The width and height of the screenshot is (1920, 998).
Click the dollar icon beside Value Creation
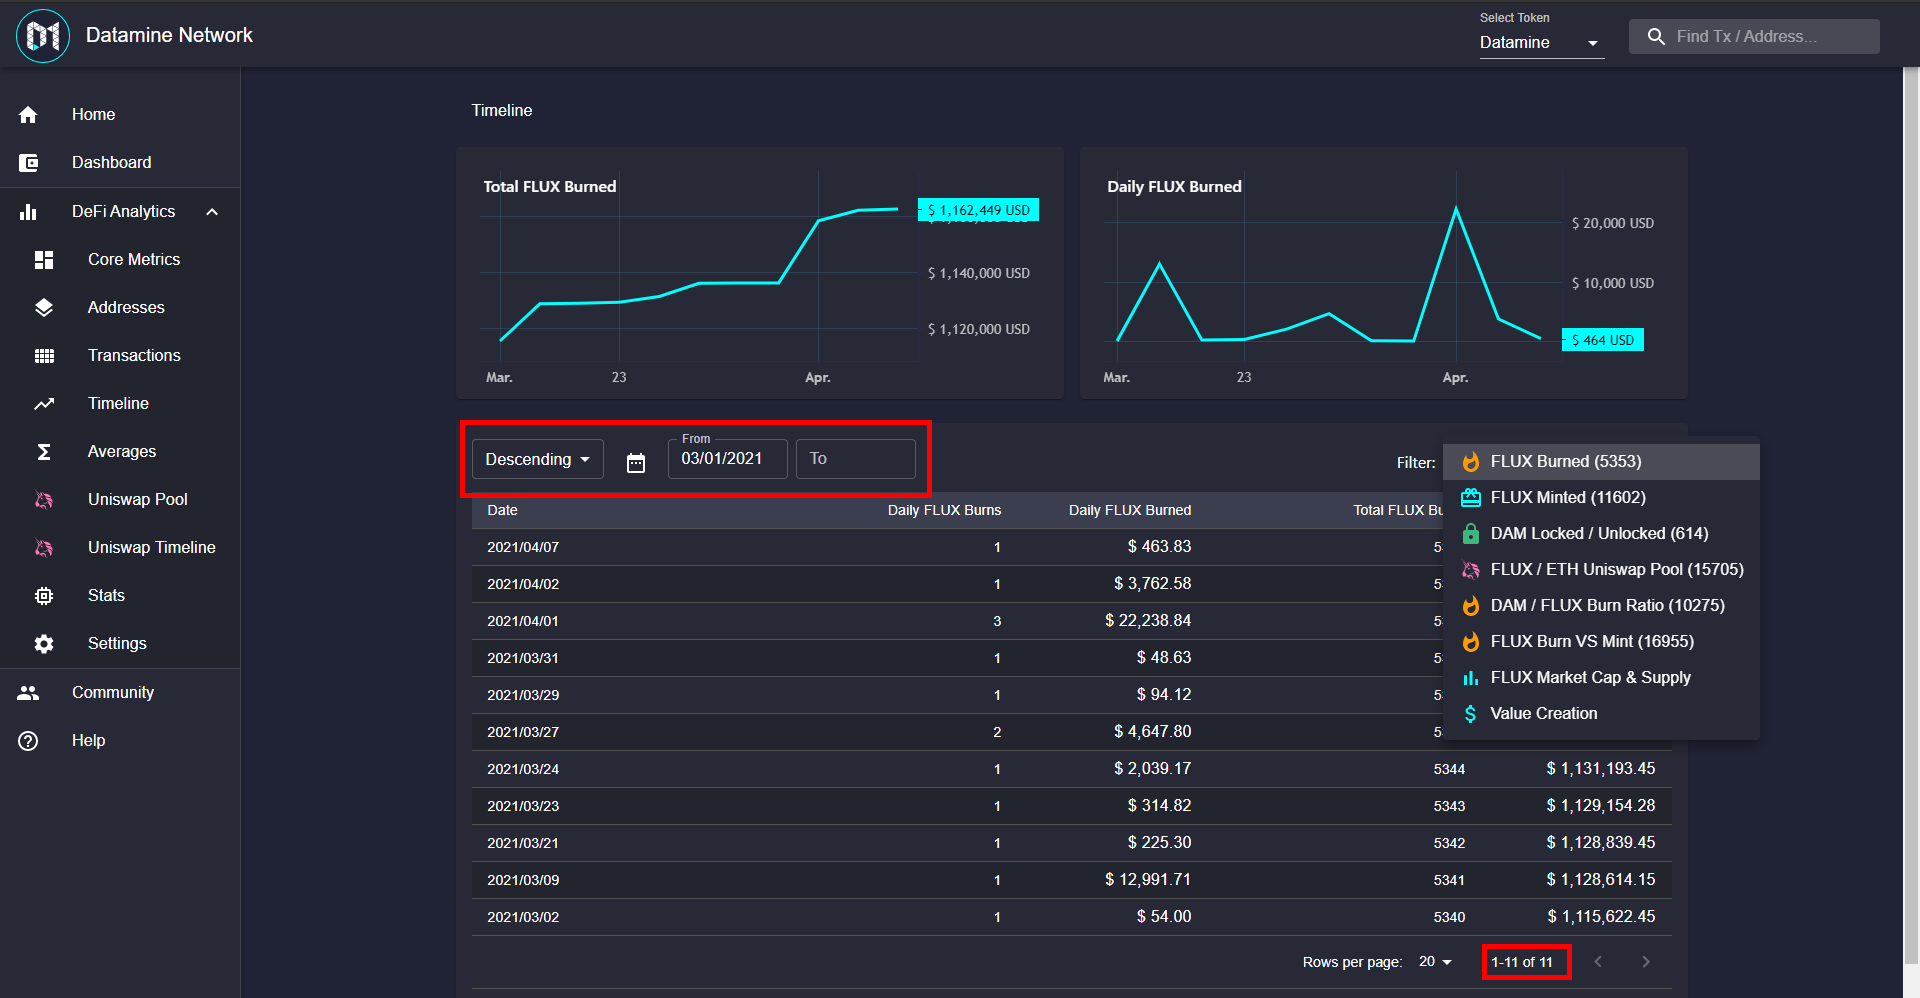[1471, 714]
